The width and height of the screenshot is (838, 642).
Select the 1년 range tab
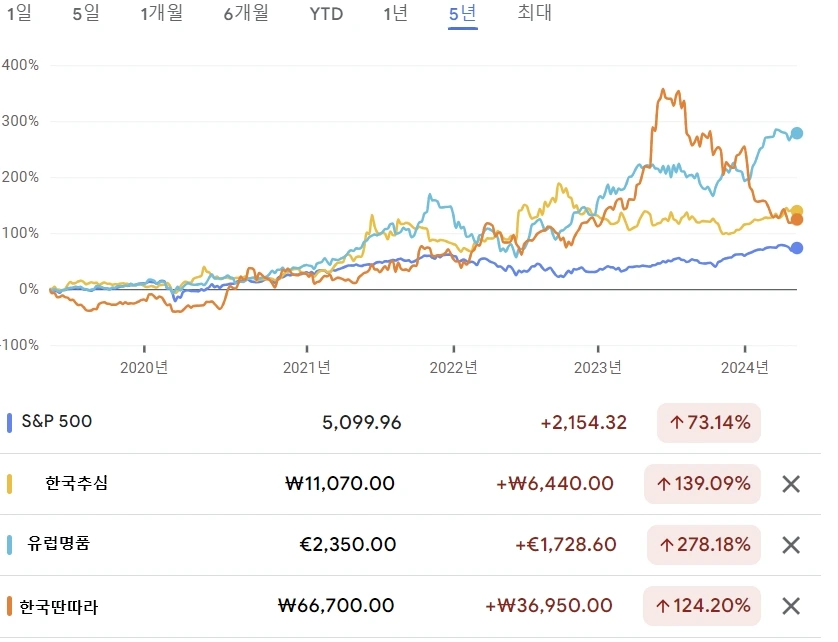[395, 13]
